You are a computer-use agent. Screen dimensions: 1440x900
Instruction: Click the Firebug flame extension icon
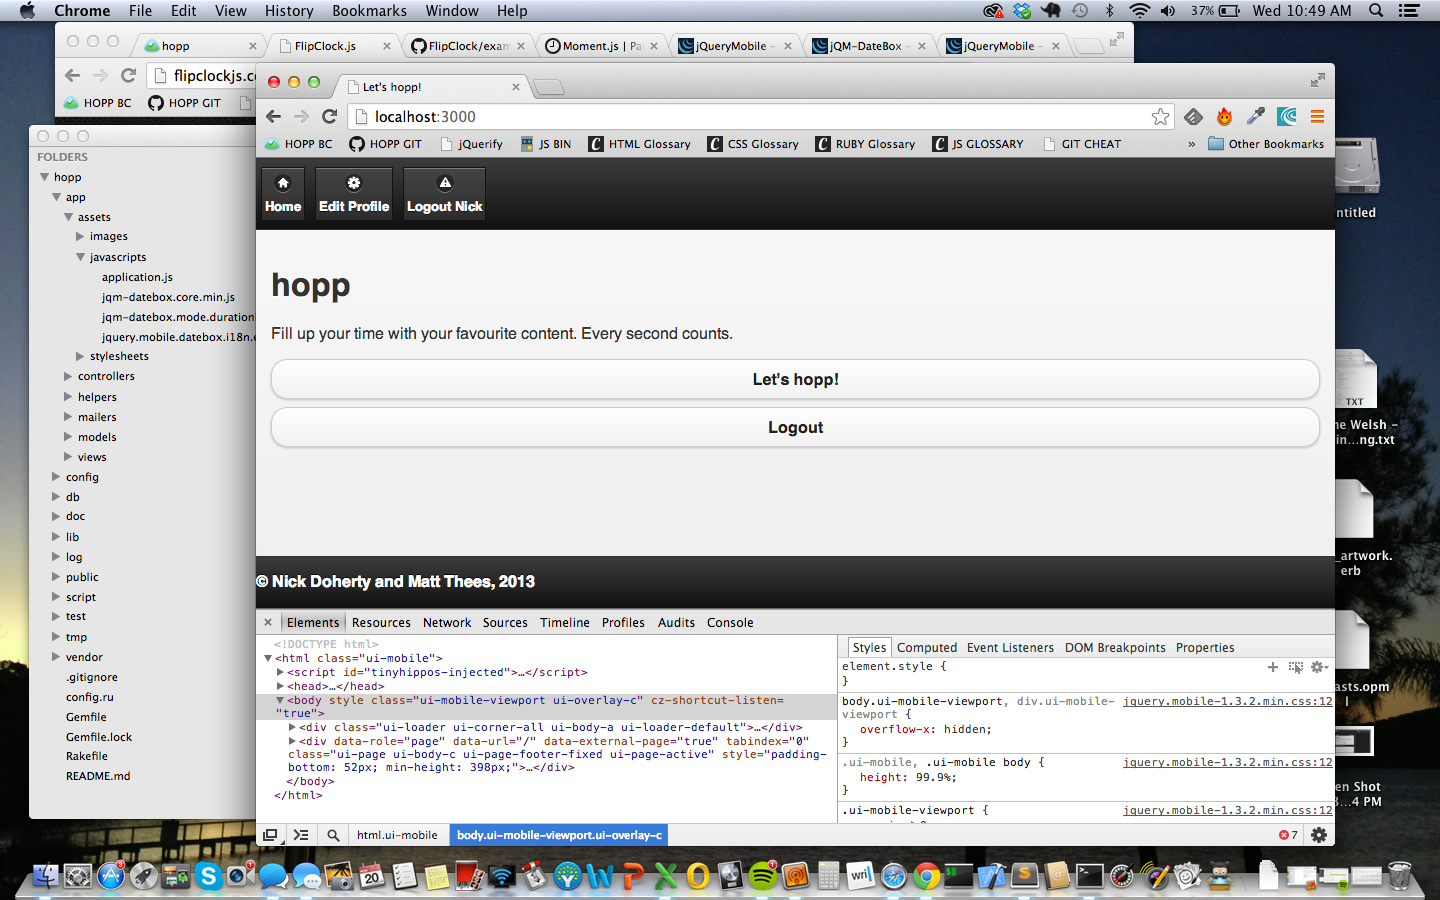click(x=1224, y=117)
